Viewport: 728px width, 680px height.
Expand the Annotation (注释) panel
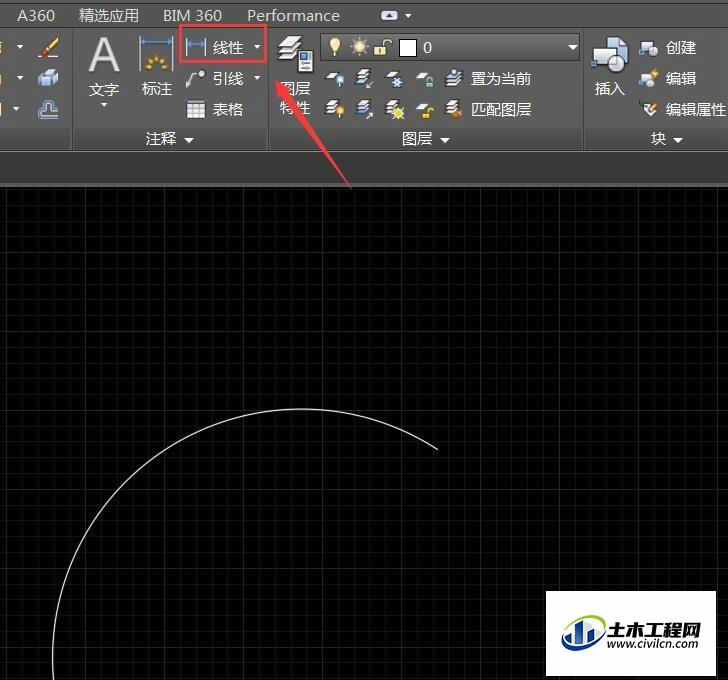(x=169, y=139)
